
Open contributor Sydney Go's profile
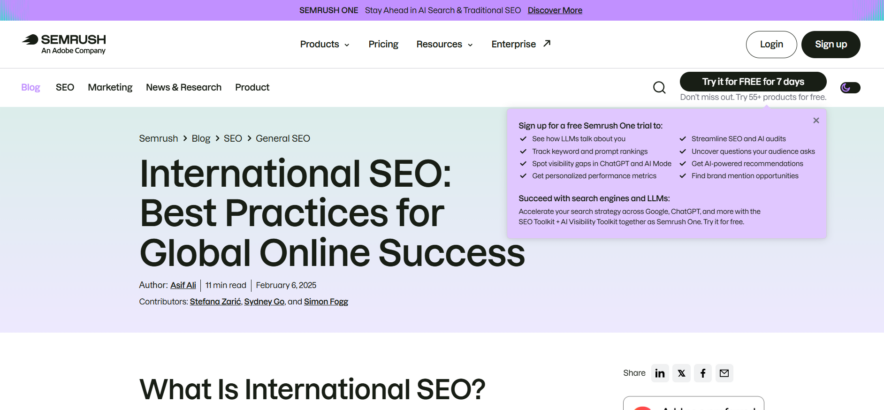[264, 302]
